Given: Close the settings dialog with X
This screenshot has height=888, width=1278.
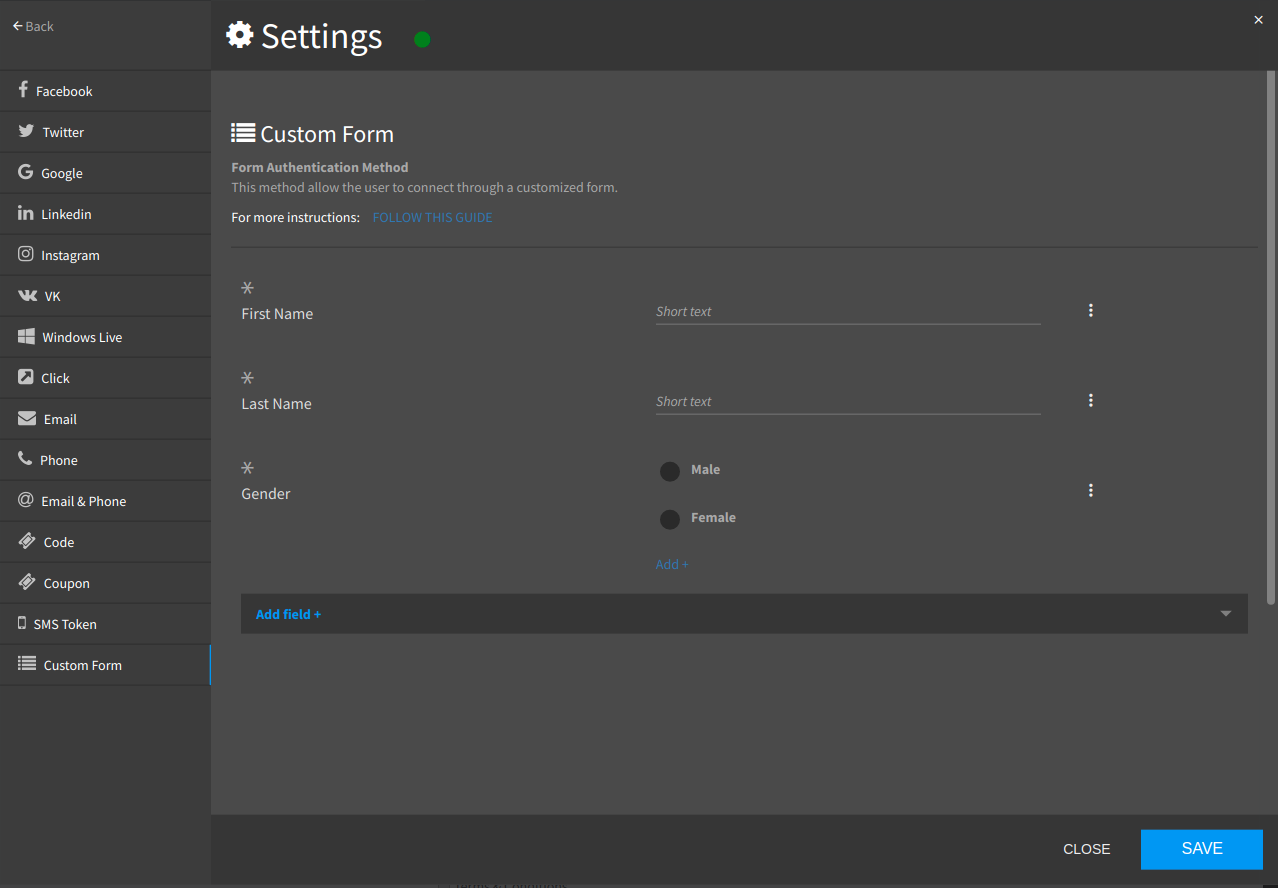Looking at the screenshot, I should (x=1258, y=20).
